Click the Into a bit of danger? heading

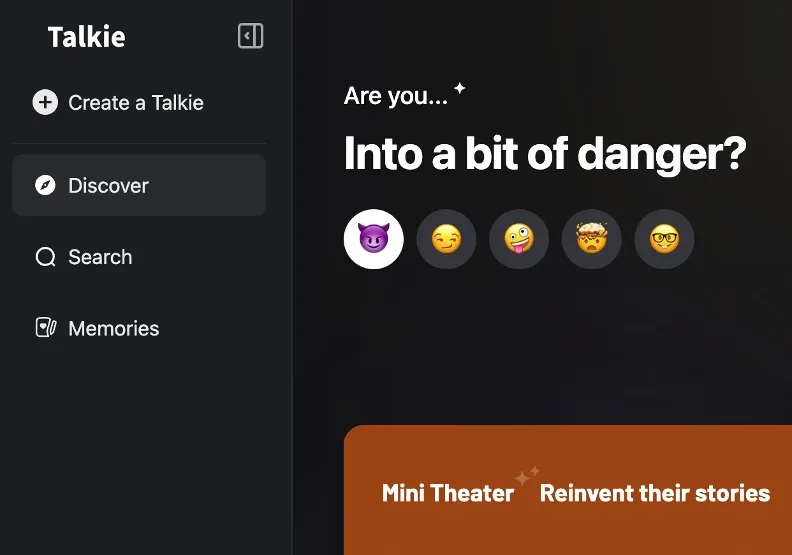click(545, 154)
